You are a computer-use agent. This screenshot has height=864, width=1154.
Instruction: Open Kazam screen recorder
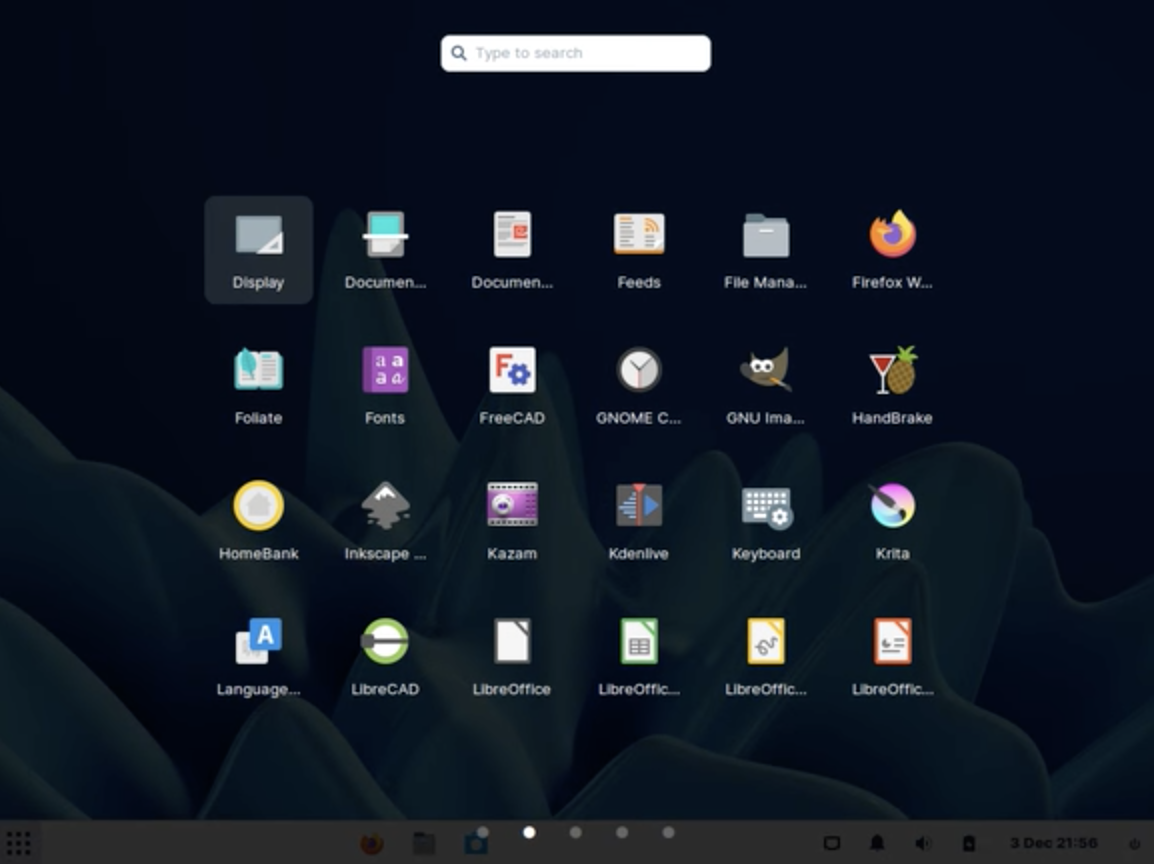point(512,521)
